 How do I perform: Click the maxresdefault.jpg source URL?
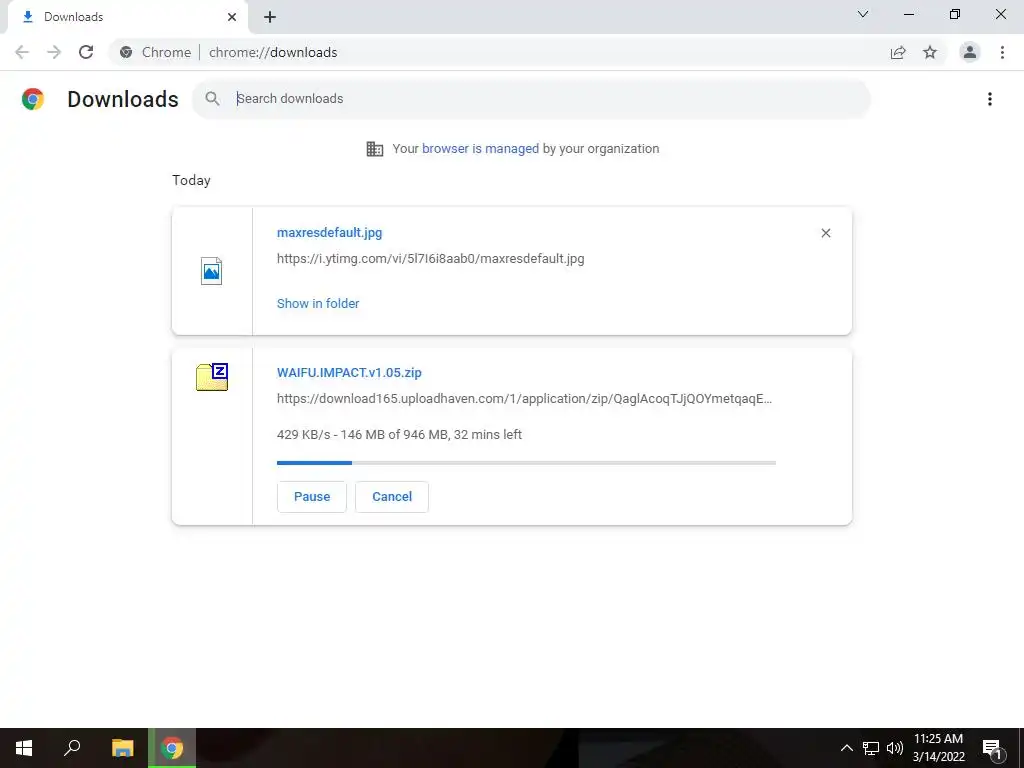(x=430, y=259)
